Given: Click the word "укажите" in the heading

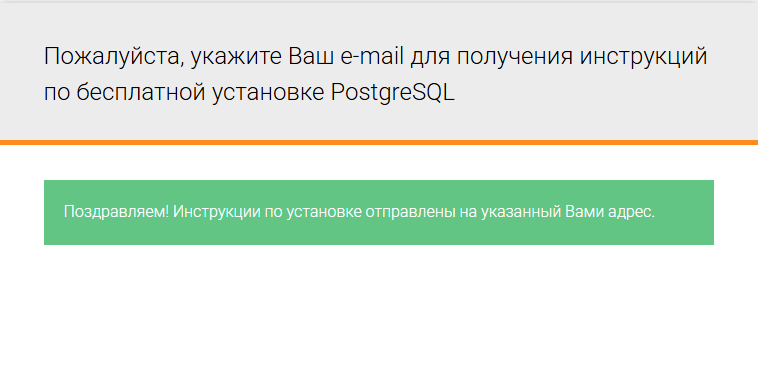Looking at the screenshot, I should [236, 58].
